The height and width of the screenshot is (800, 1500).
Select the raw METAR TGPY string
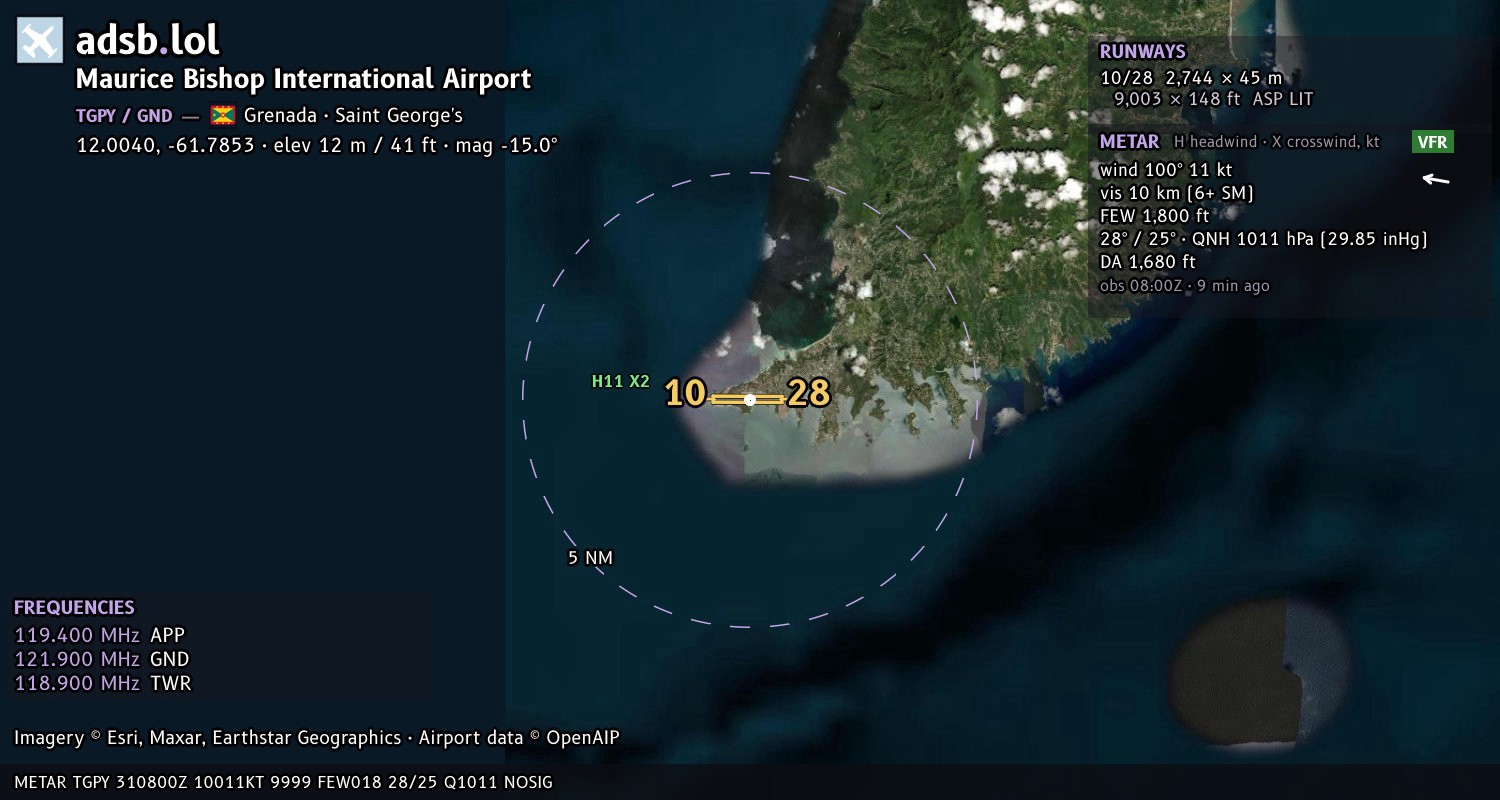[283, 782]
